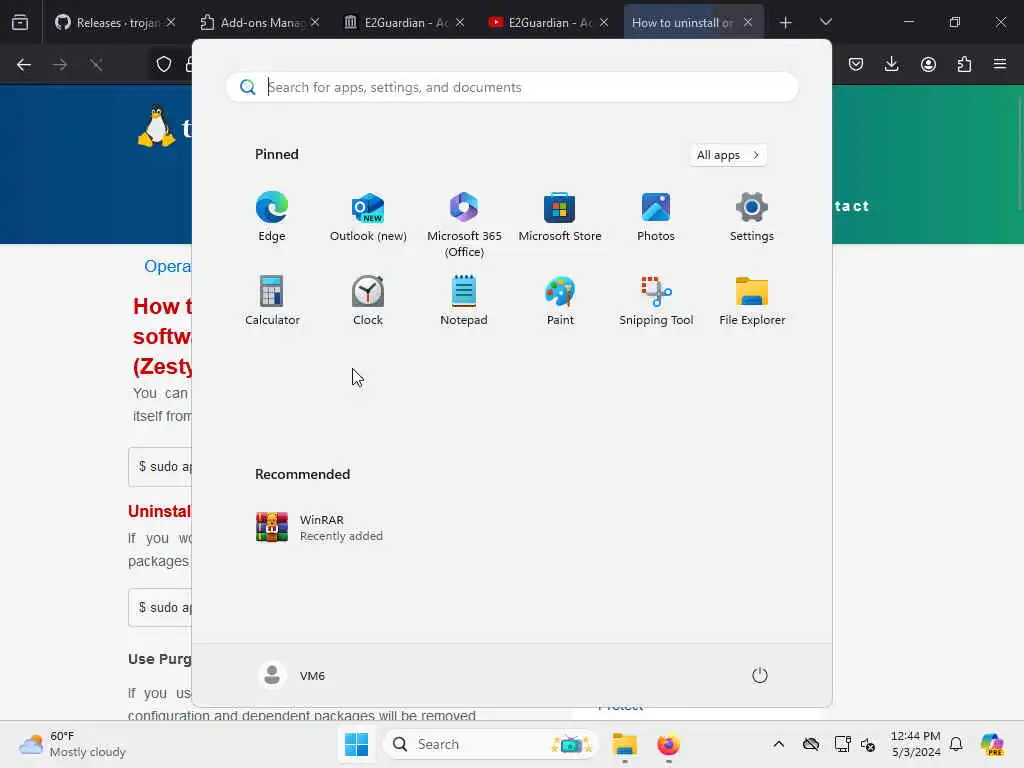Open the Firefox hamburger menu
The width and height of the screenshot is (1024, 768).
tap(1000, 64)
